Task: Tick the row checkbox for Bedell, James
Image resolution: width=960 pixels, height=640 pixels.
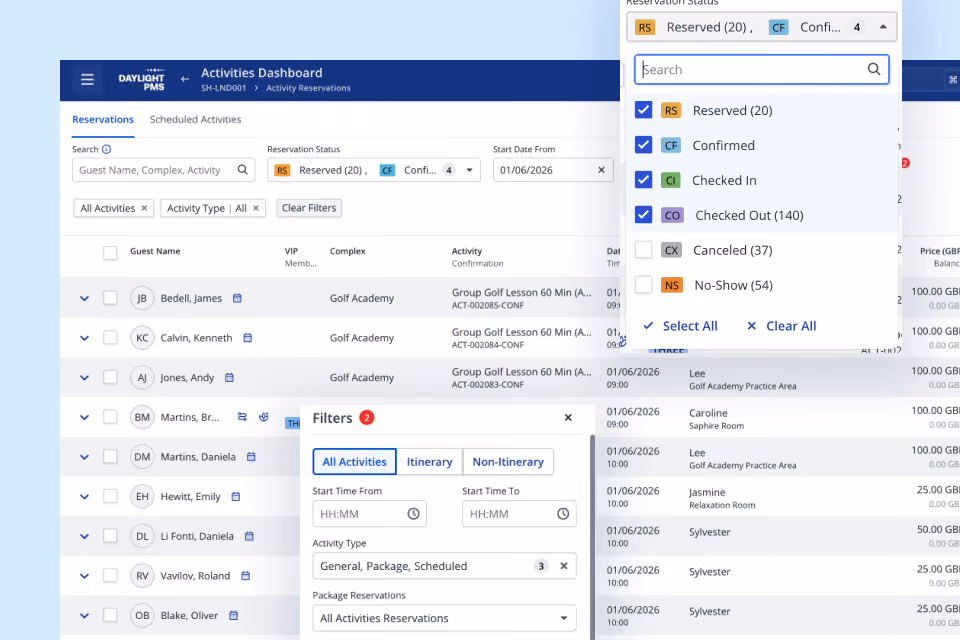Action: point(110,298)
